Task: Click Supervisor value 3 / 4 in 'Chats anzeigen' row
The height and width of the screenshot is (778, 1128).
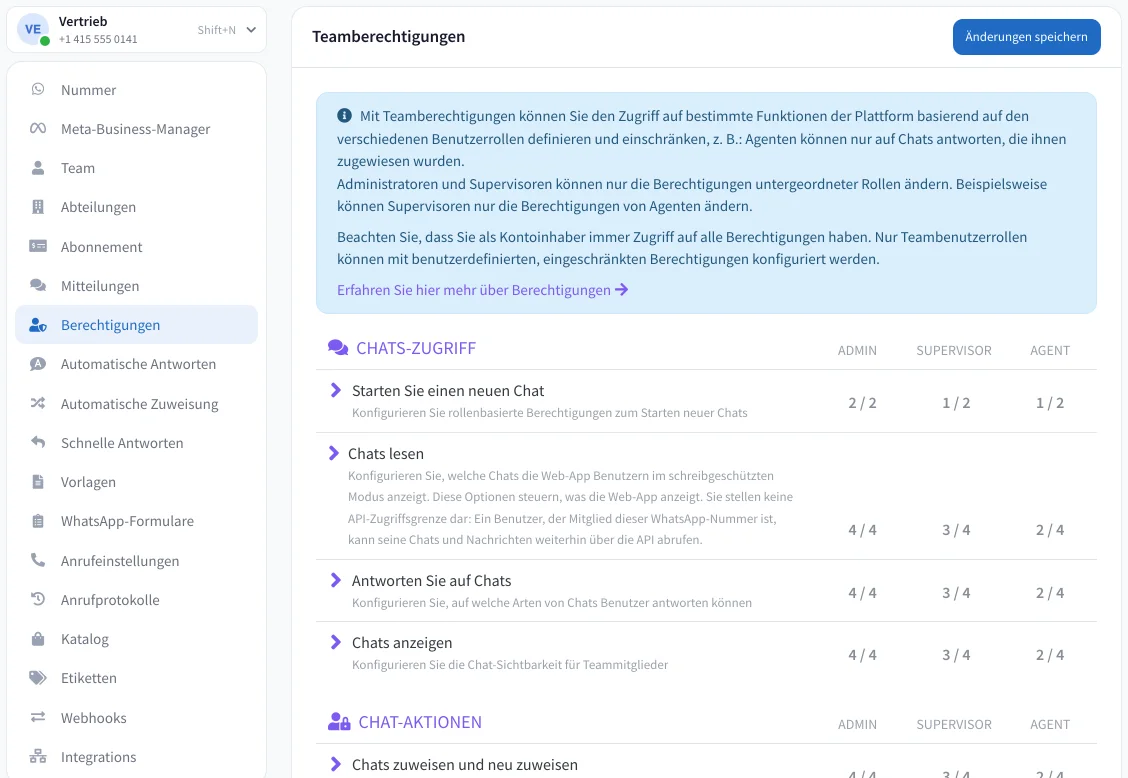Action: (x=956, y=655)
